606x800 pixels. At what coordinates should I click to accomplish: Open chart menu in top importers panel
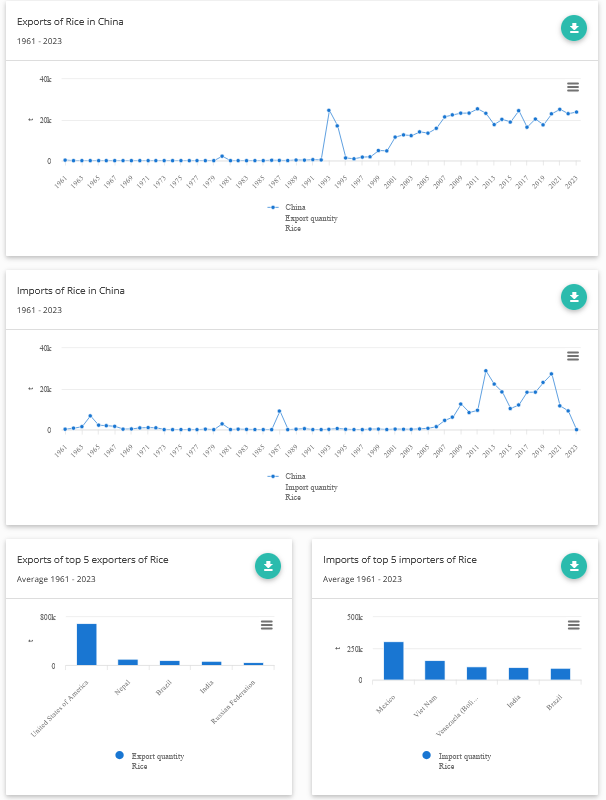(x=573, y=625)
